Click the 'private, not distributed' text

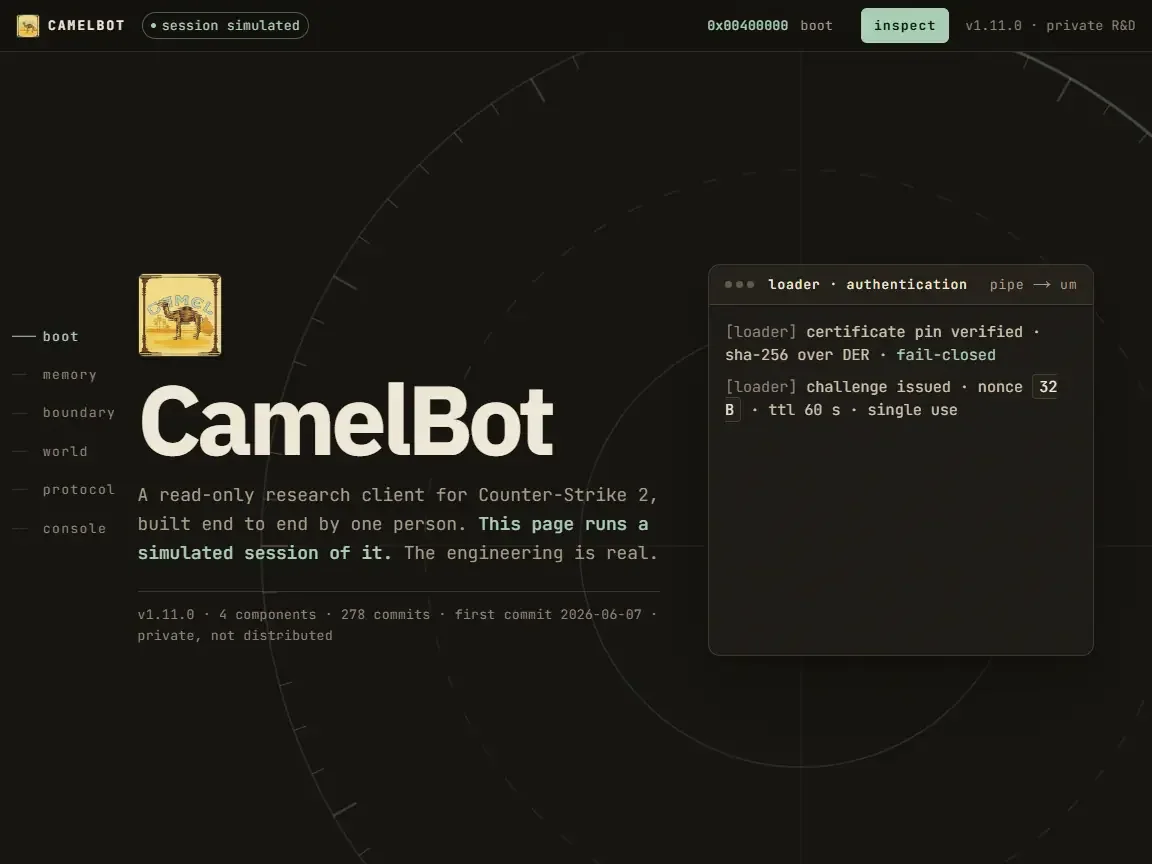234,636
